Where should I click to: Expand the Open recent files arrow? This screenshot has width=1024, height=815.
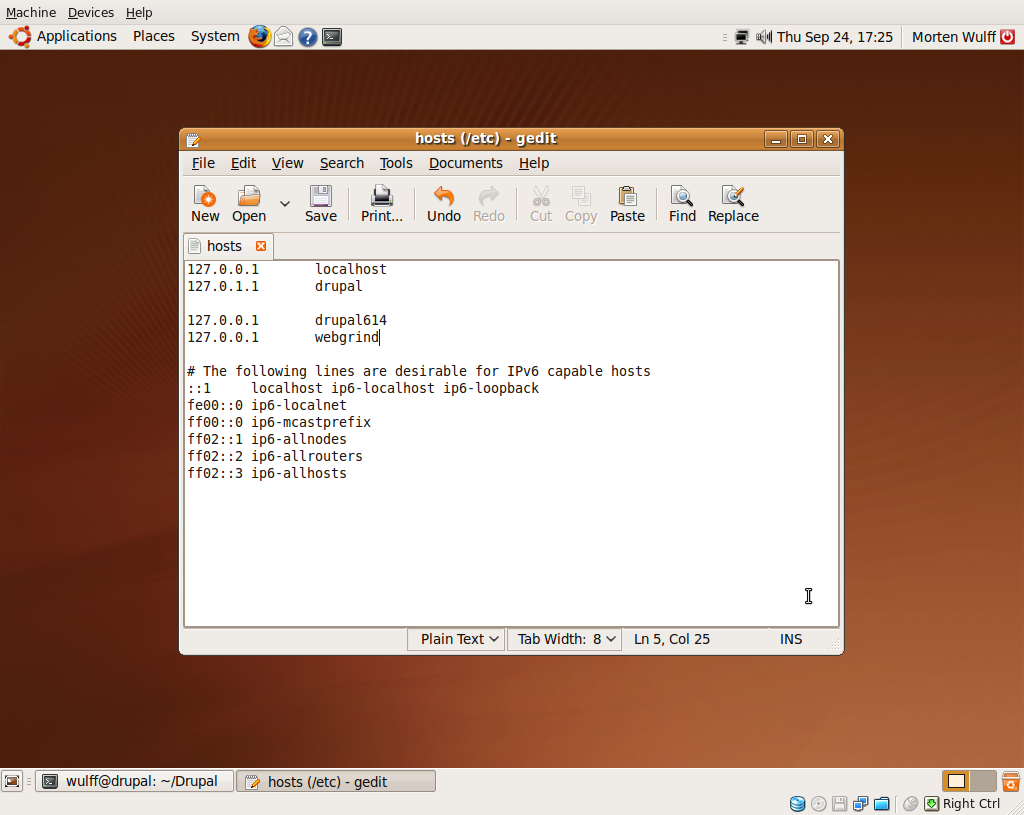285,204
